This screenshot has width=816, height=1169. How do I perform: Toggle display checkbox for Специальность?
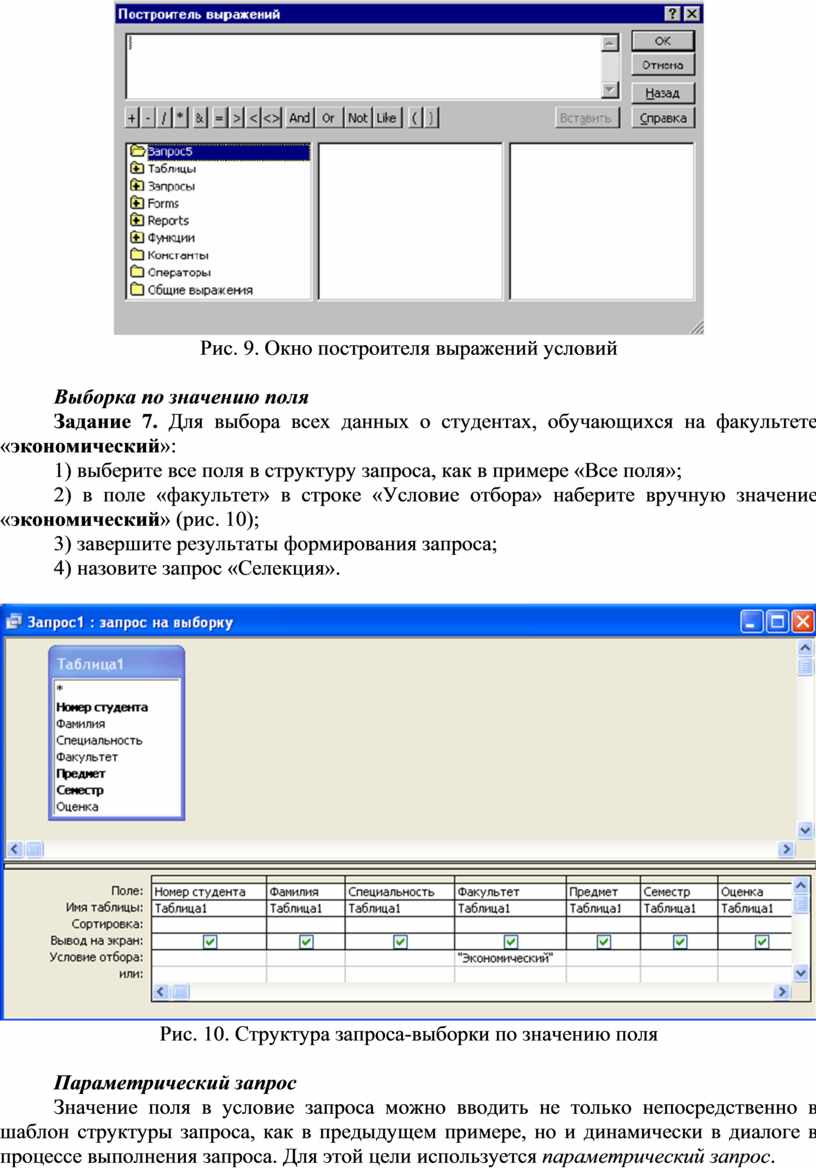click(x=400, y=942)
